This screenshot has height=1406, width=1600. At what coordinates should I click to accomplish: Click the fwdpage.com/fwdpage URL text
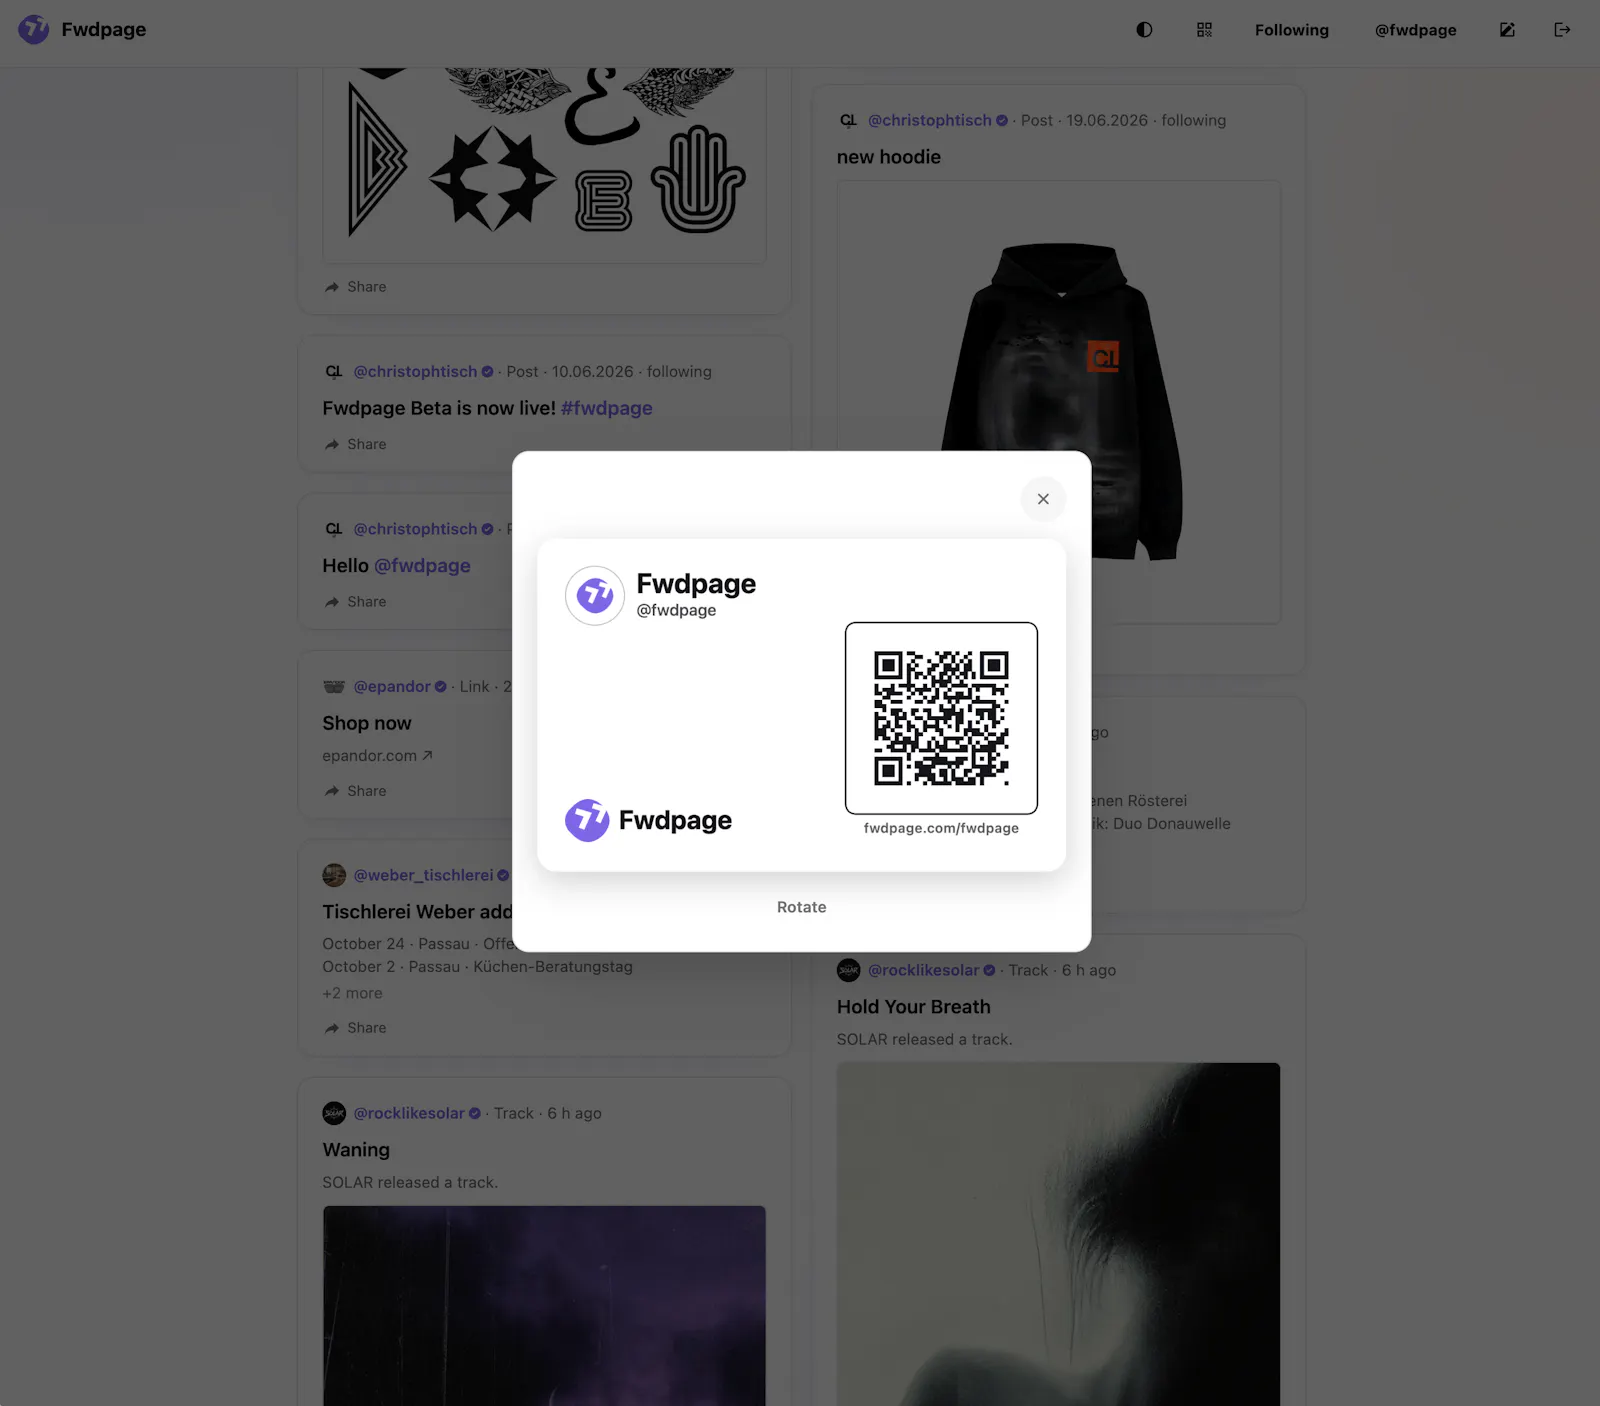941,828
